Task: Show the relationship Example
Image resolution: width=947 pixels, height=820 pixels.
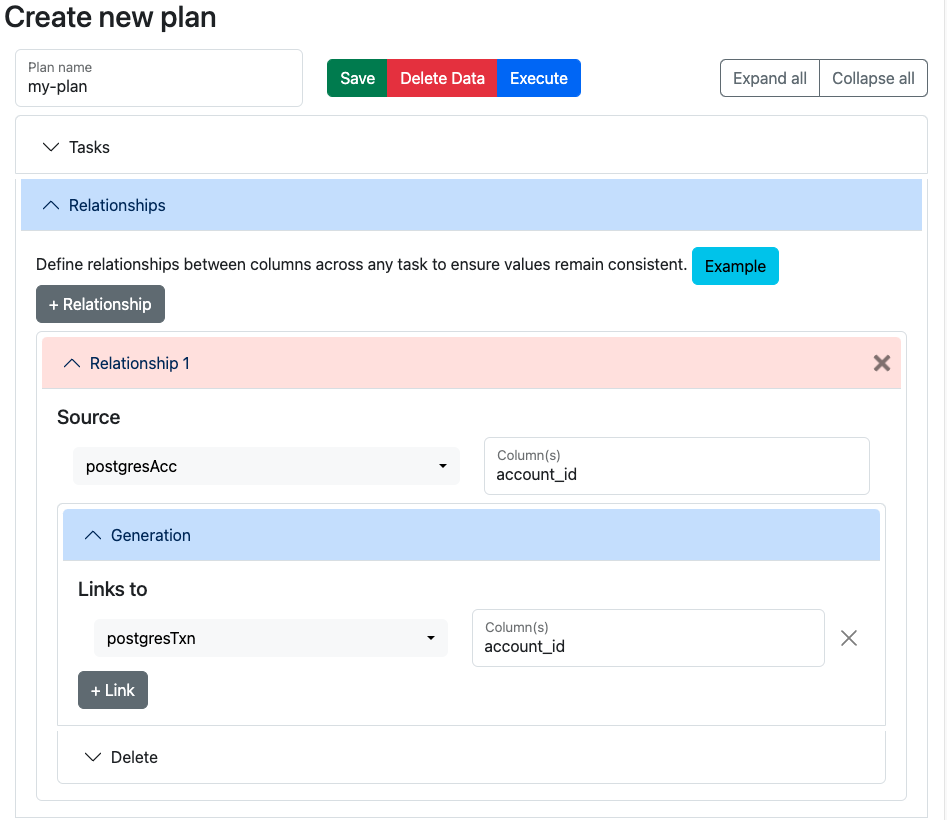Action: [x=735, y=266]
